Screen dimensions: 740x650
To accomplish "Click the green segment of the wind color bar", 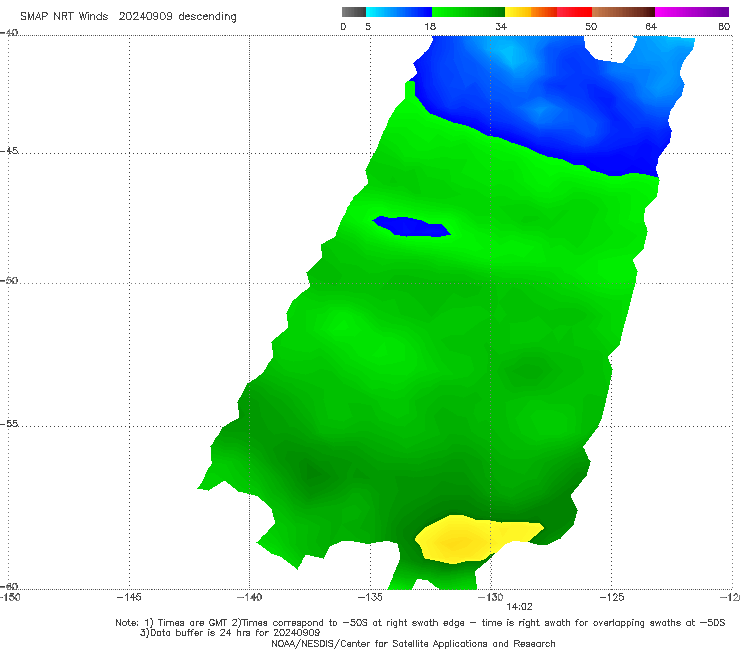I will click(468, 12).
